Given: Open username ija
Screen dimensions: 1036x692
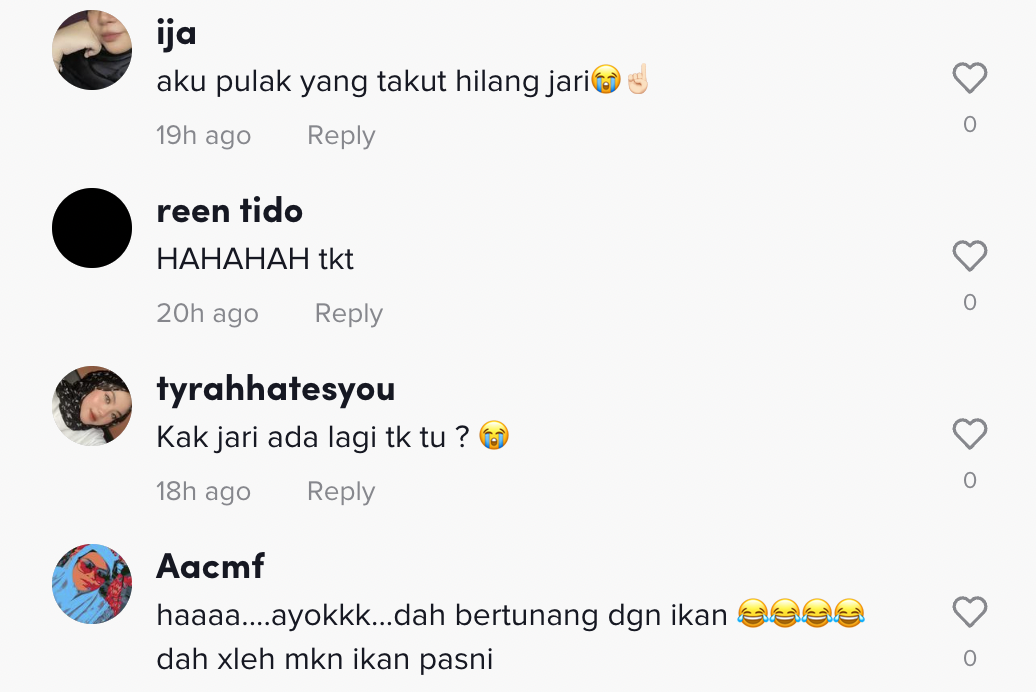Looking at the screenshot, I should tap(176, 33).
